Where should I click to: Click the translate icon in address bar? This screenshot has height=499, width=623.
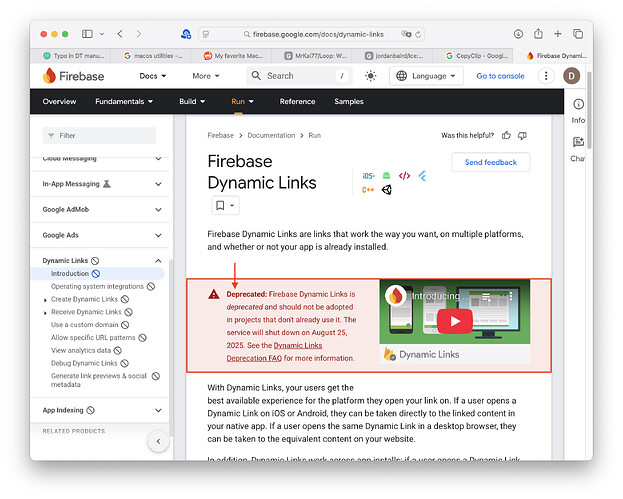(x=406, y=34)
